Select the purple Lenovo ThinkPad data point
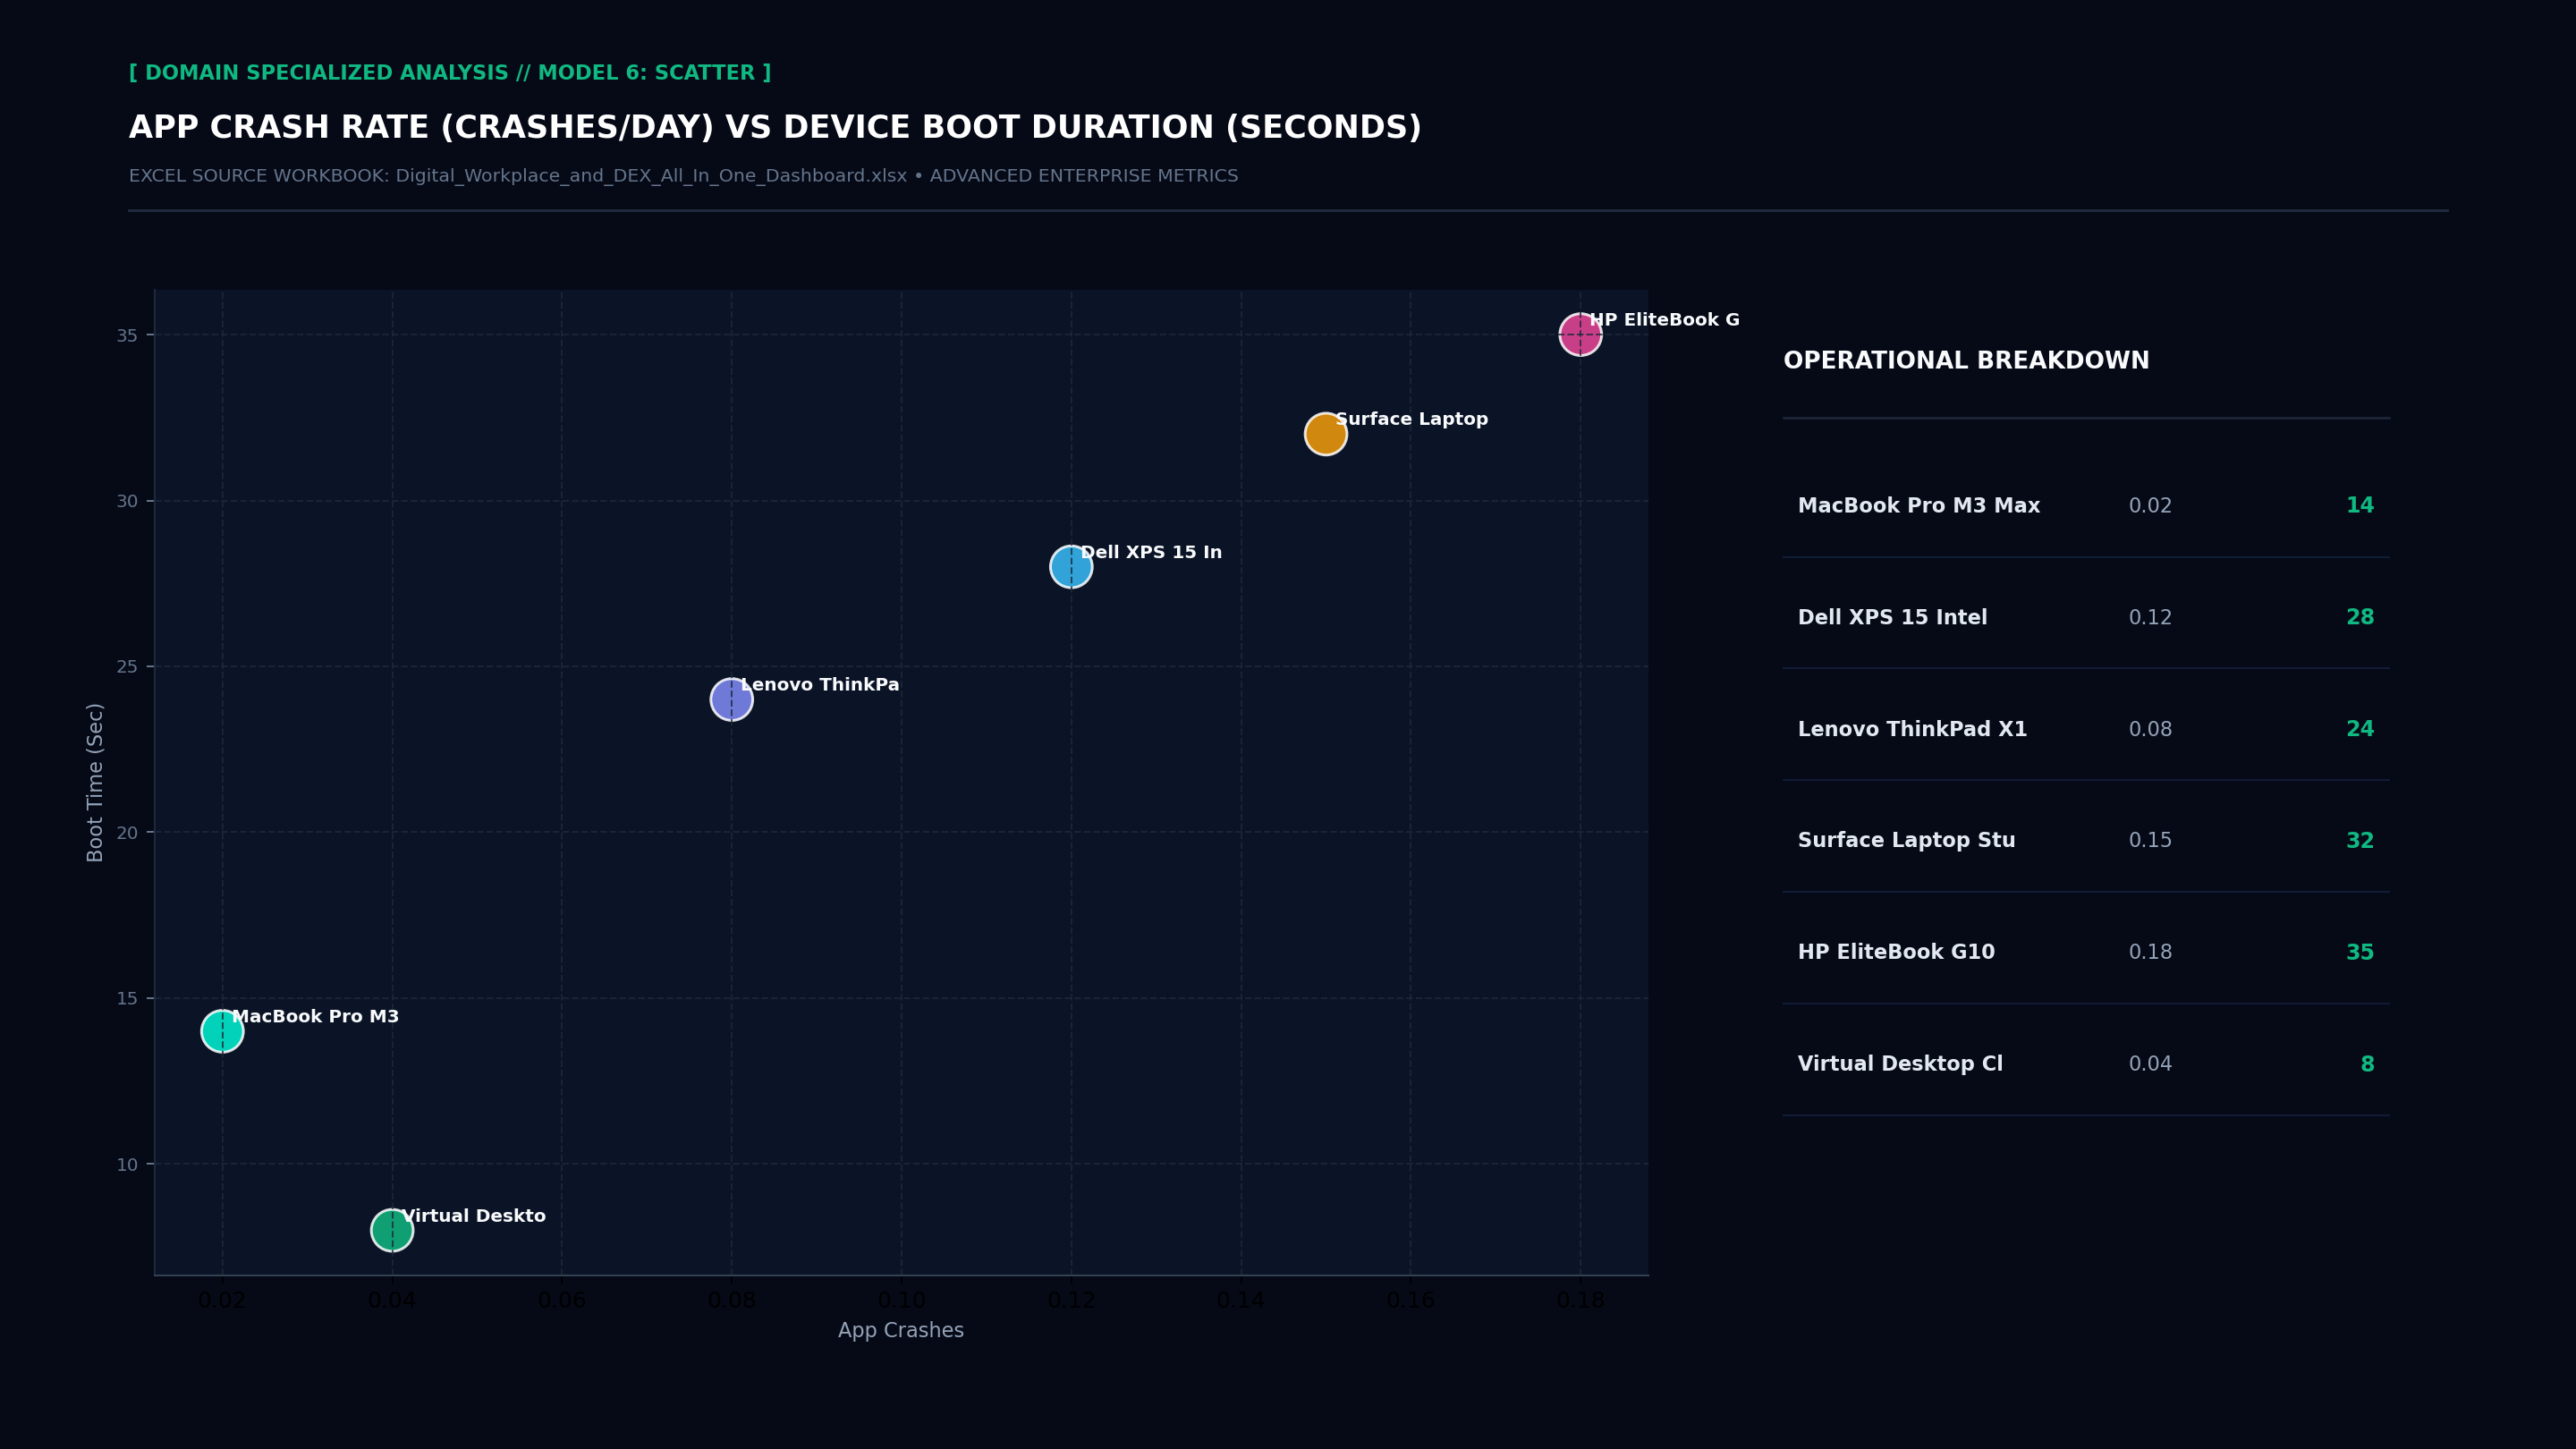Image resolution: width=2576 pixels, height=1449 pixels. coord(731,699)
